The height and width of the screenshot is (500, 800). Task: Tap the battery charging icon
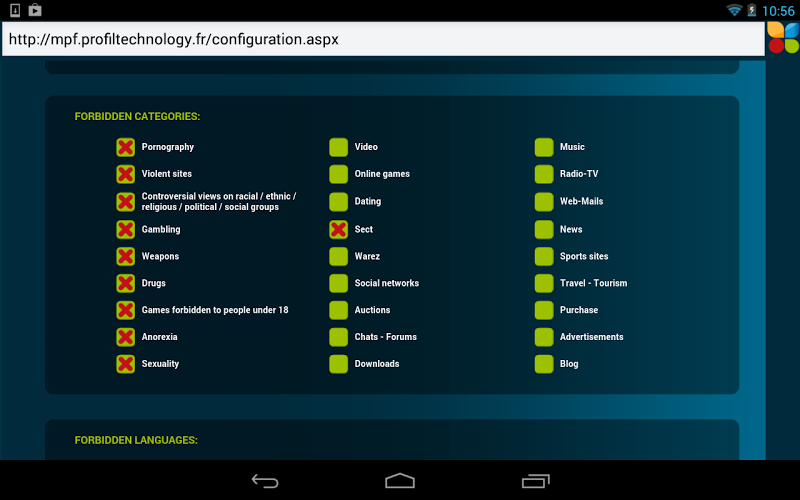point(752,10)
